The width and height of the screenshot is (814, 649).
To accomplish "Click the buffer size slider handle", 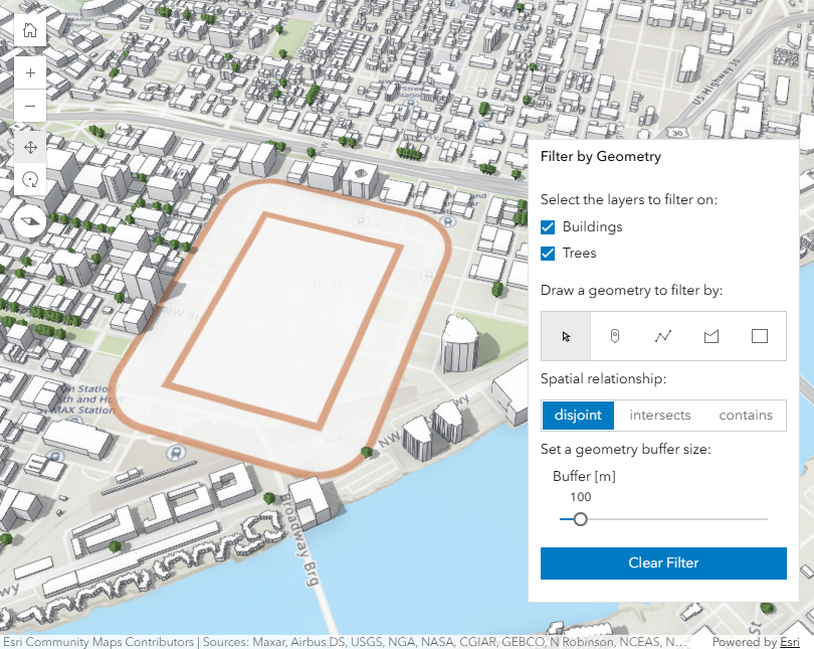I will 579,519.
